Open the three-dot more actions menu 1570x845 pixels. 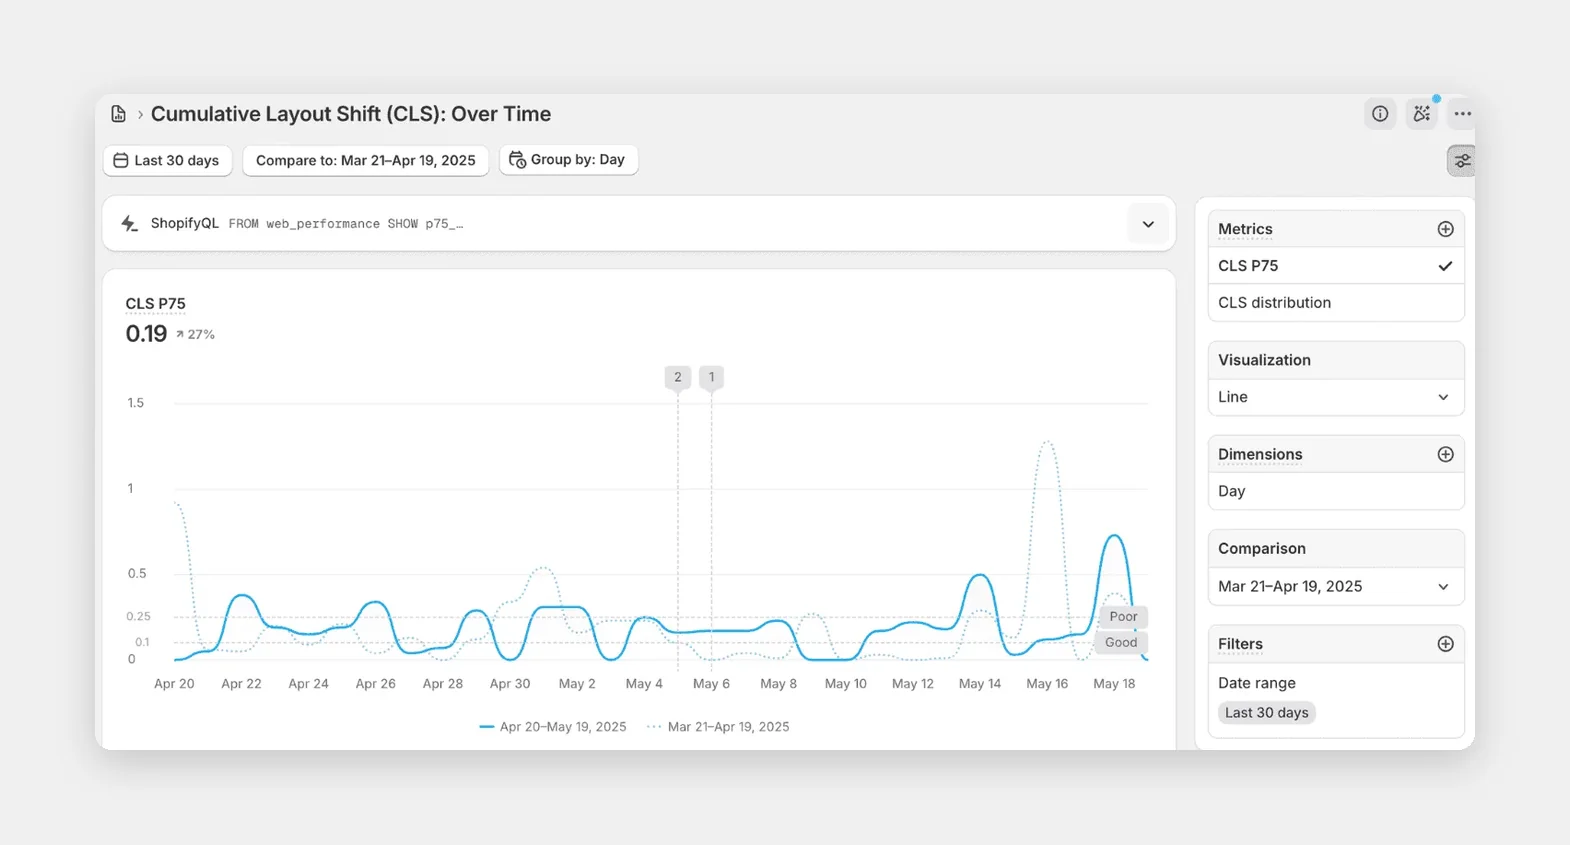click(x=1462, y=114)
